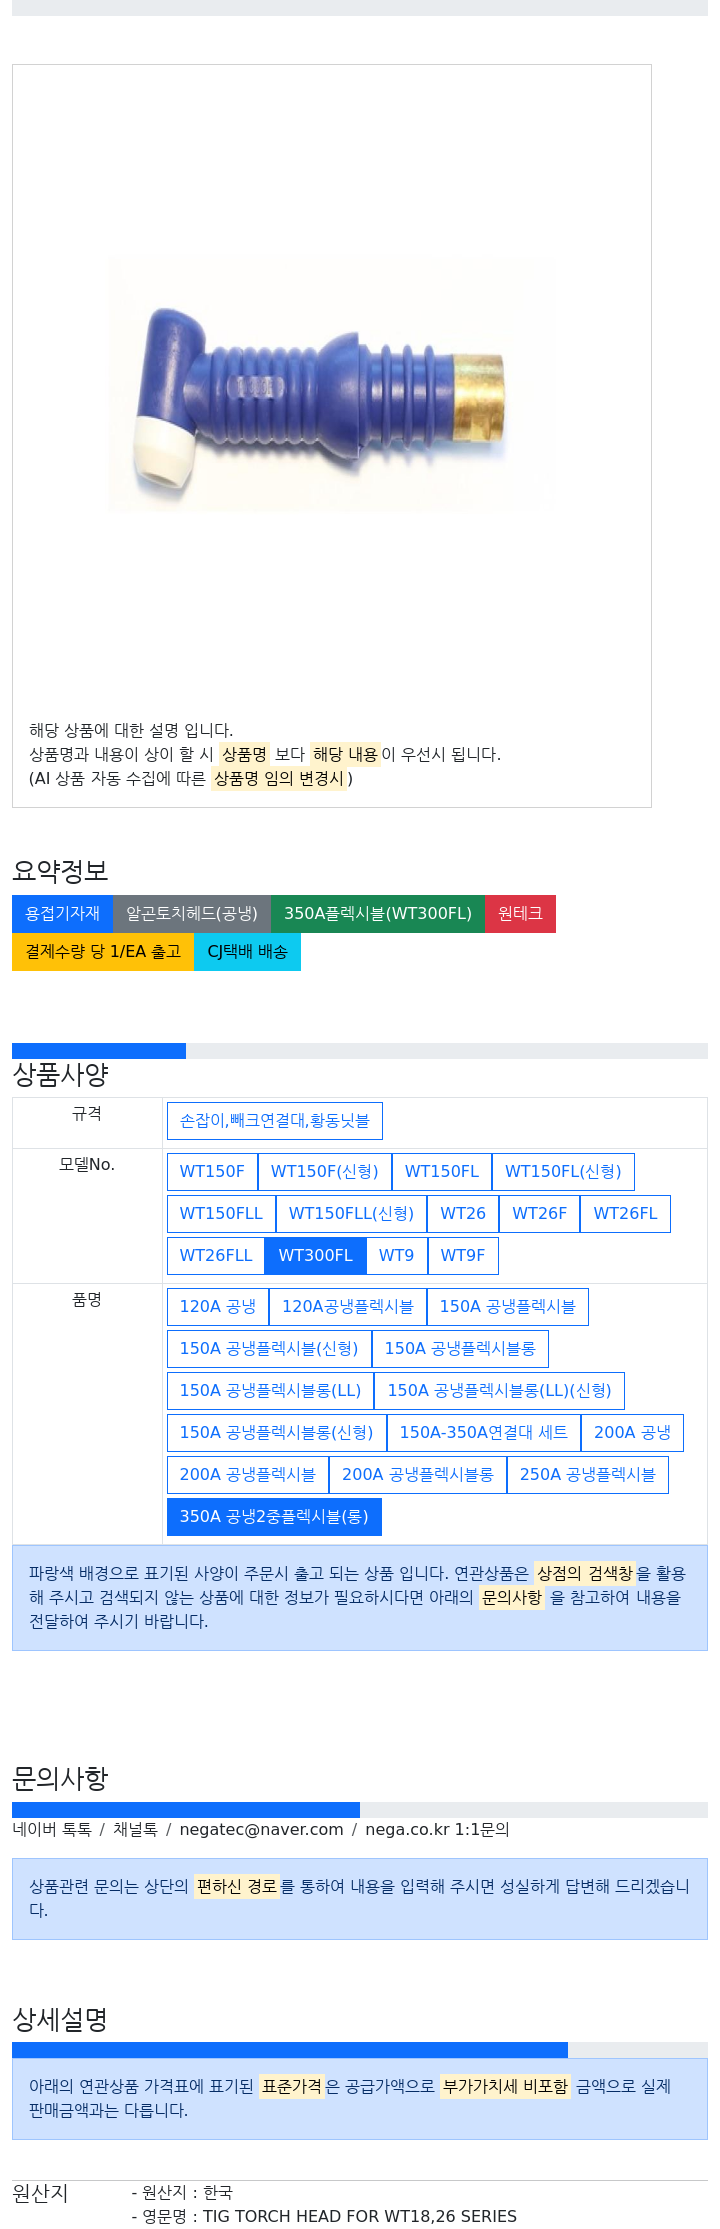Select the highlighted WT300FL model
This screenshot has height=2229, width=720.
pyautogui.click(x=315, y=1256)
